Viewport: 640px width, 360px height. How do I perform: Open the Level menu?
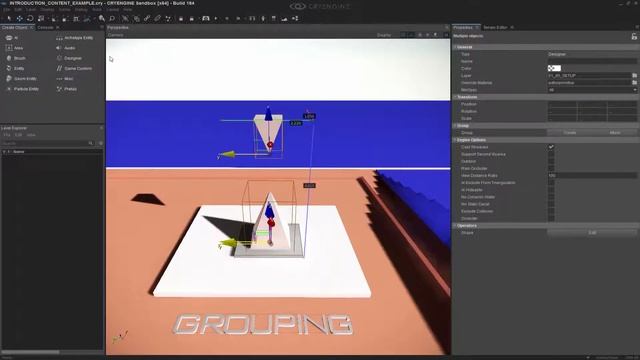click(x=31, y=9)
